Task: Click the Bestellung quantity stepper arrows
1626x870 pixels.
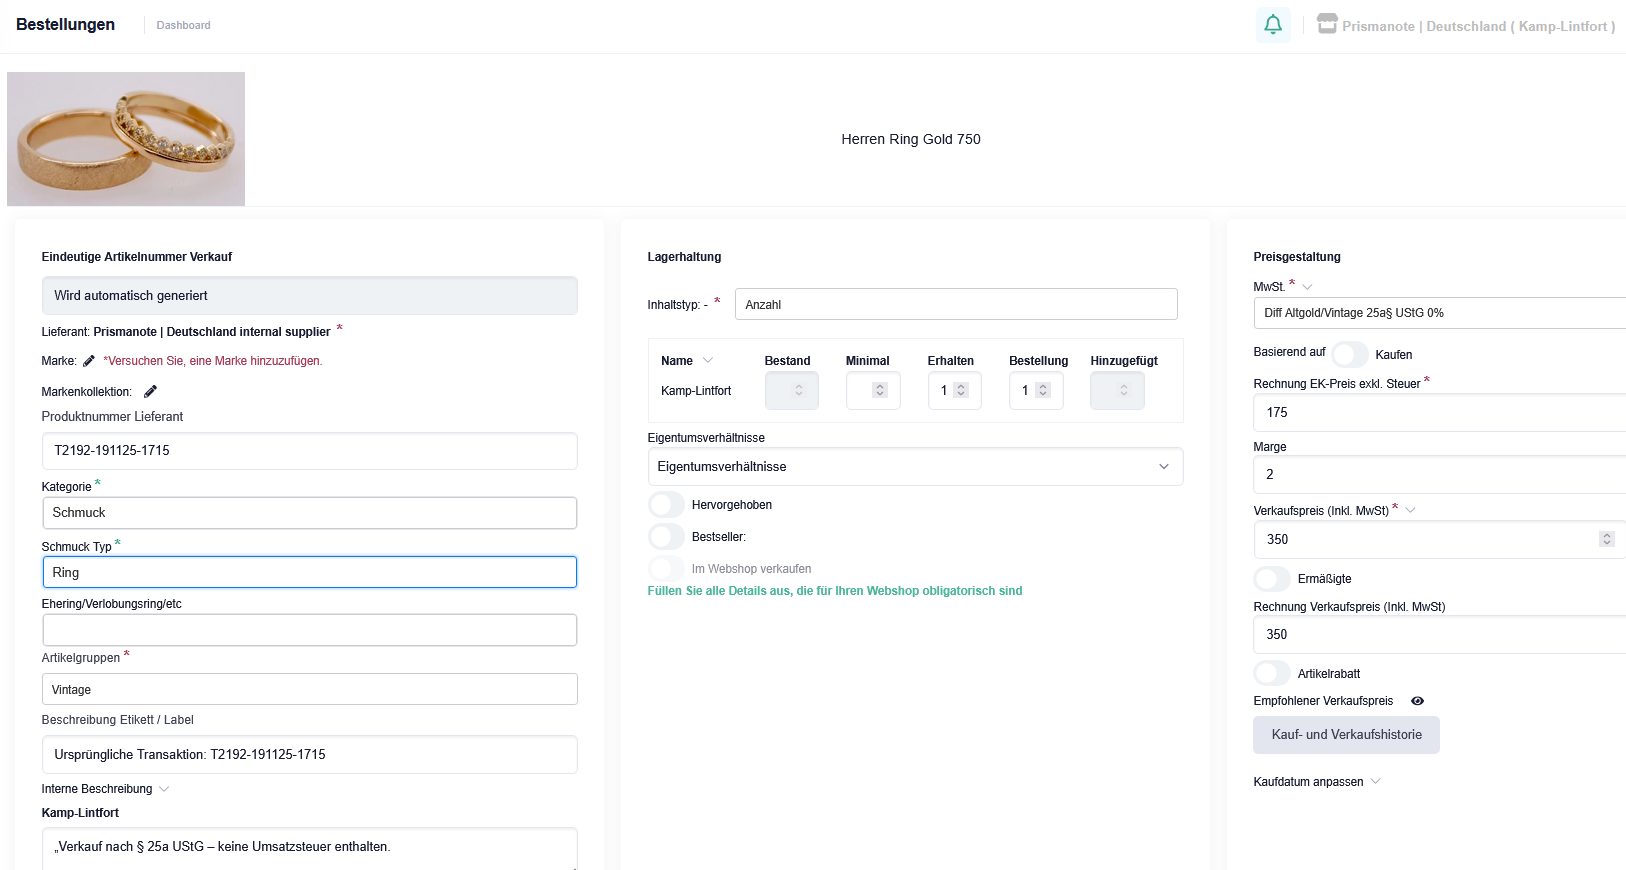Action: [1043, 391]
